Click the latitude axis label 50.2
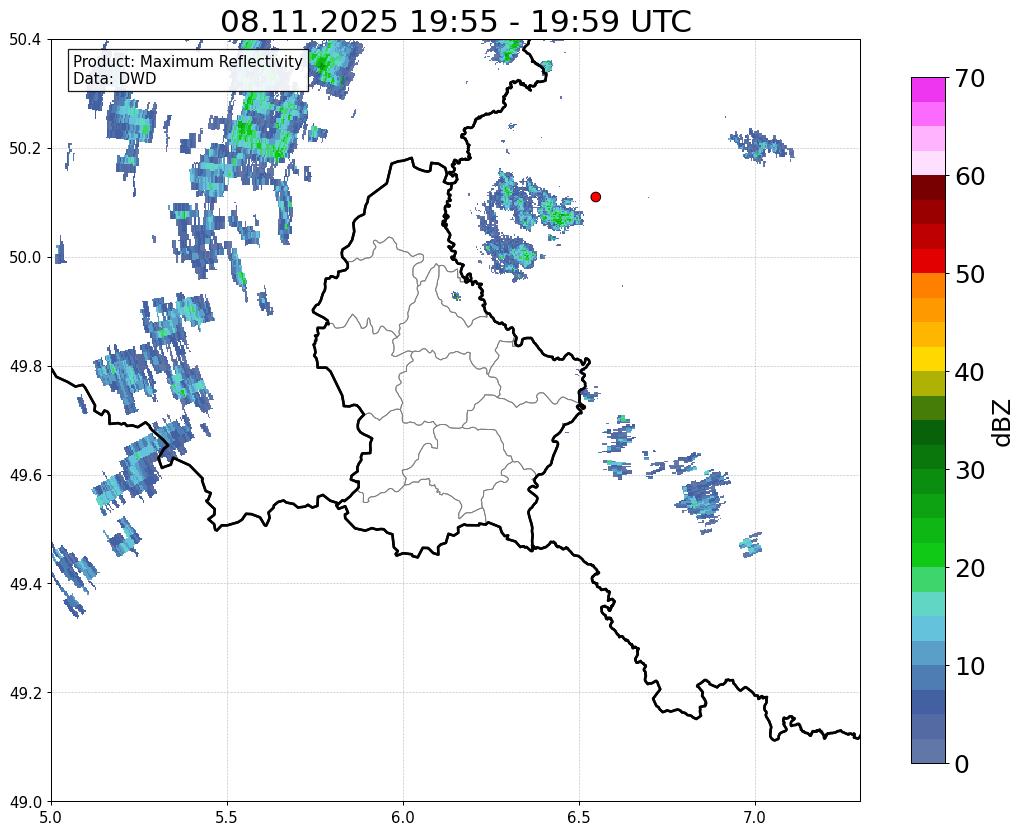 pyautogui.click(x=25, y=149)
